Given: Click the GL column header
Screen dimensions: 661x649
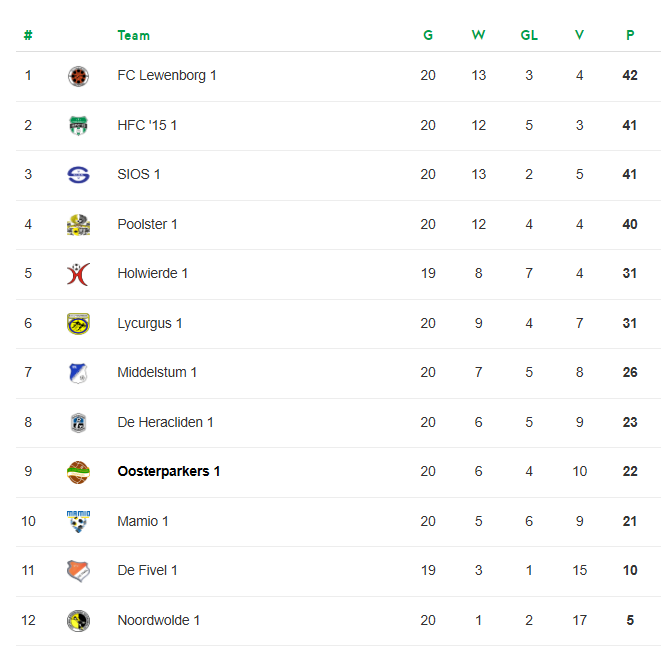Looking at the screenshot, I should [529, 35].
